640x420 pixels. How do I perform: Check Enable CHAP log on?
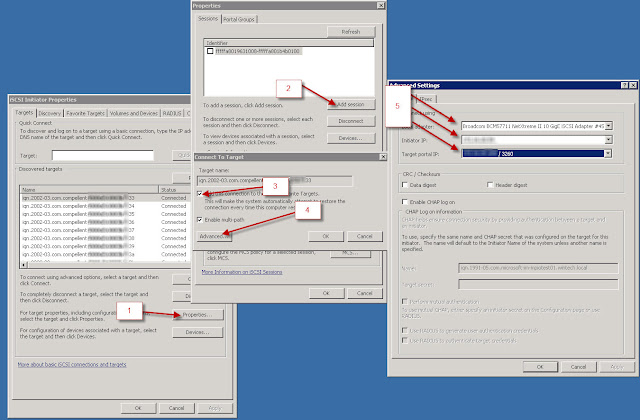tap(405, 202)
